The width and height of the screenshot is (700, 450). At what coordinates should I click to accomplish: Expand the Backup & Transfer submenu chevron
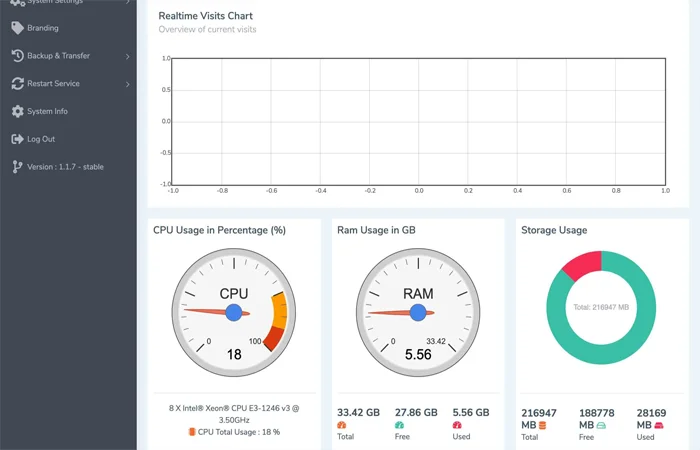coord(128,56)
